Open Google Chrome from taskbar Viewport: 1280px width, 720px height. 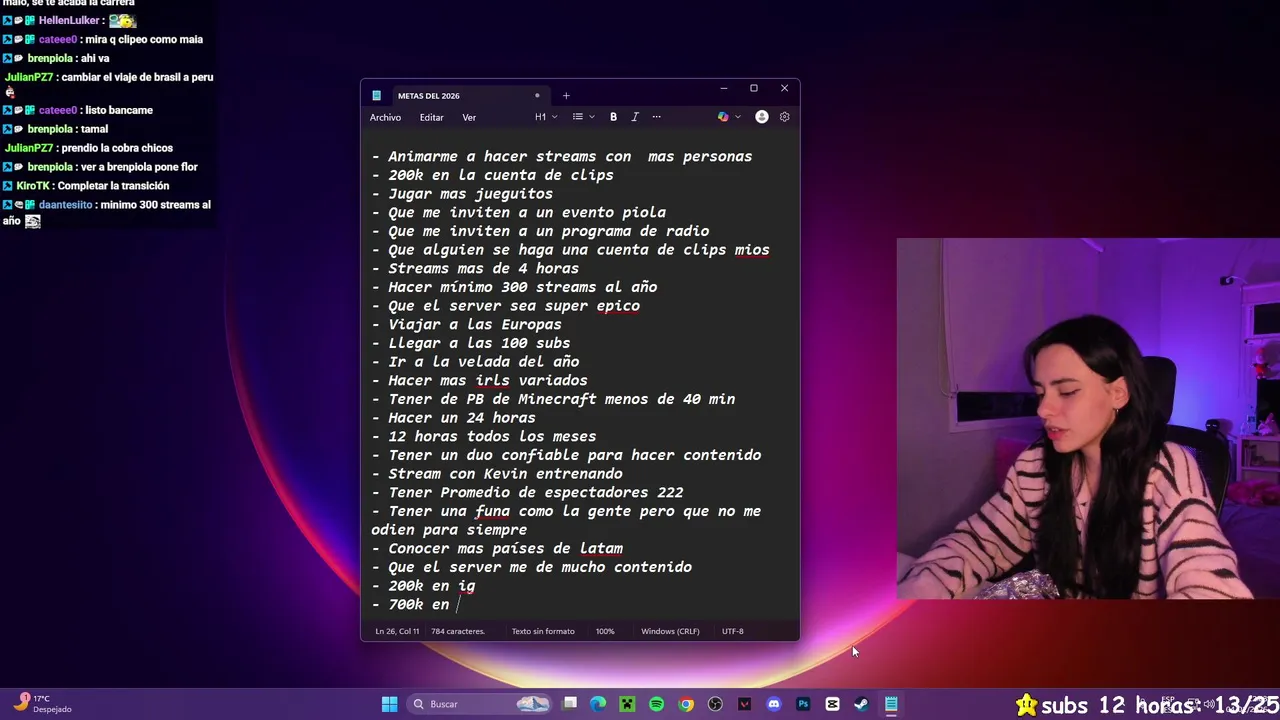click(686, 704)
